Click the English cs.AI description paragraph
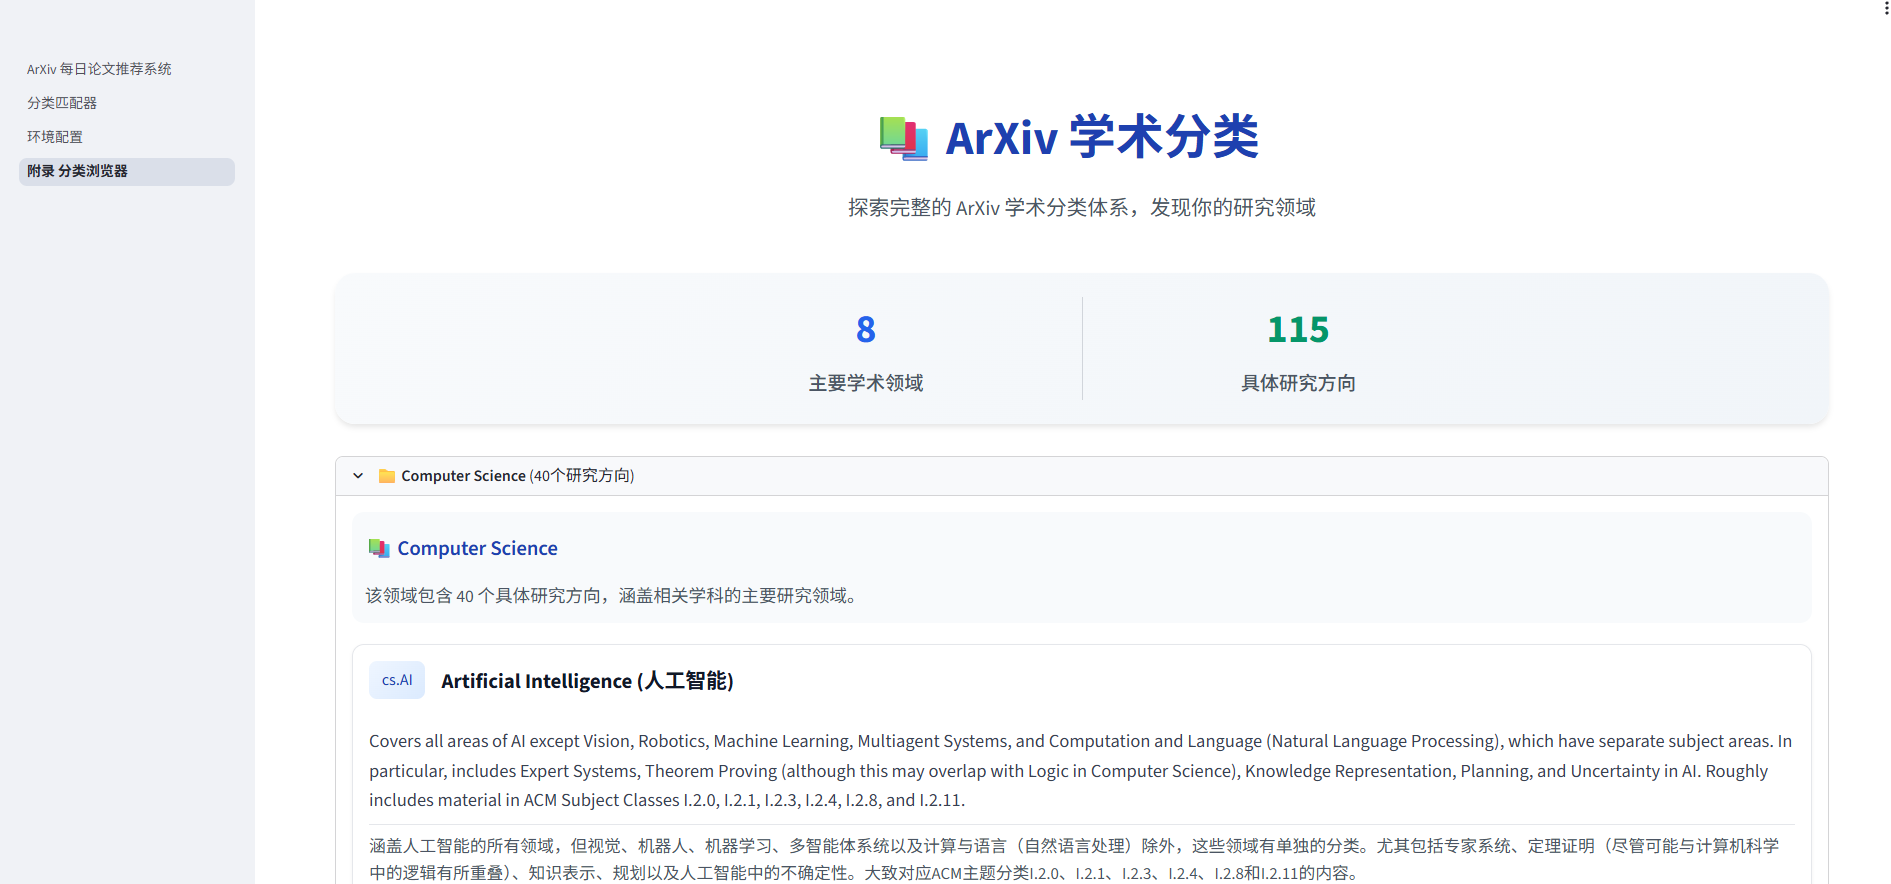Viewport: 1891px width, 884px height. point(1080,770)
